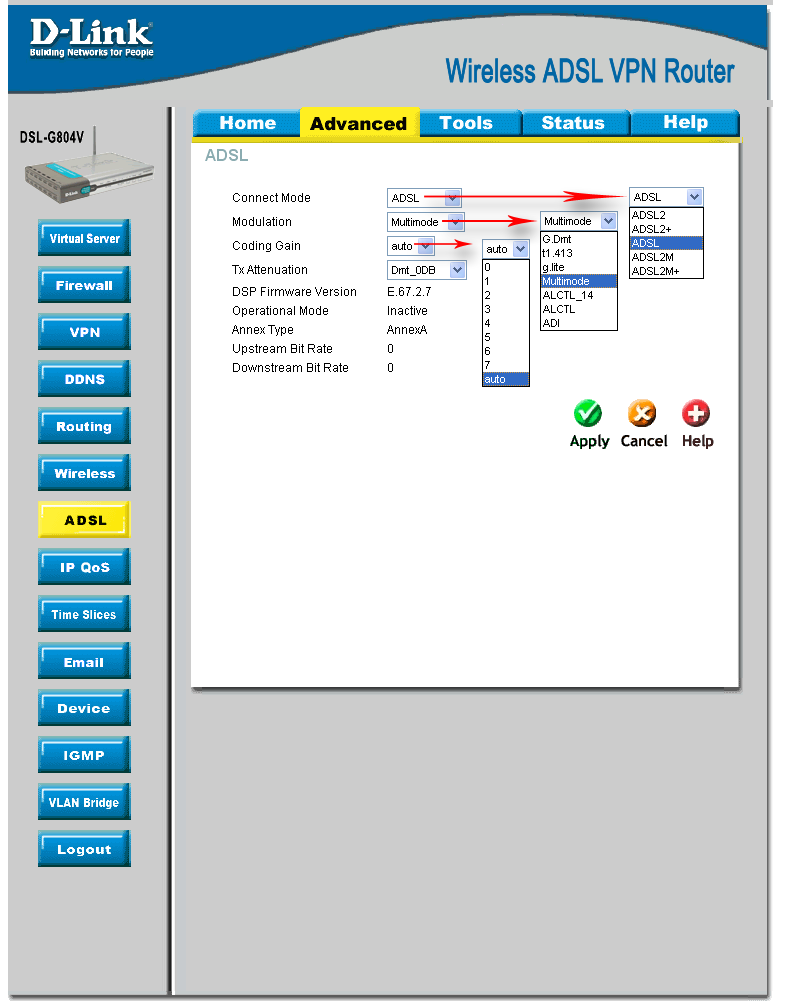Click the green Apply checkmark icon

point(587,413)
